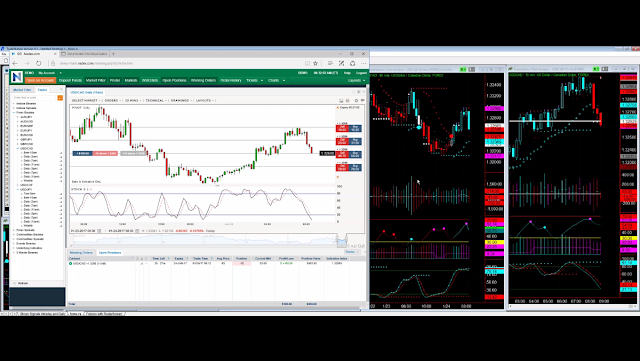640x361 pixels.
Task: Expand the Commodities Binaries node
Action: pyautogui.click(x=14, y=234)
